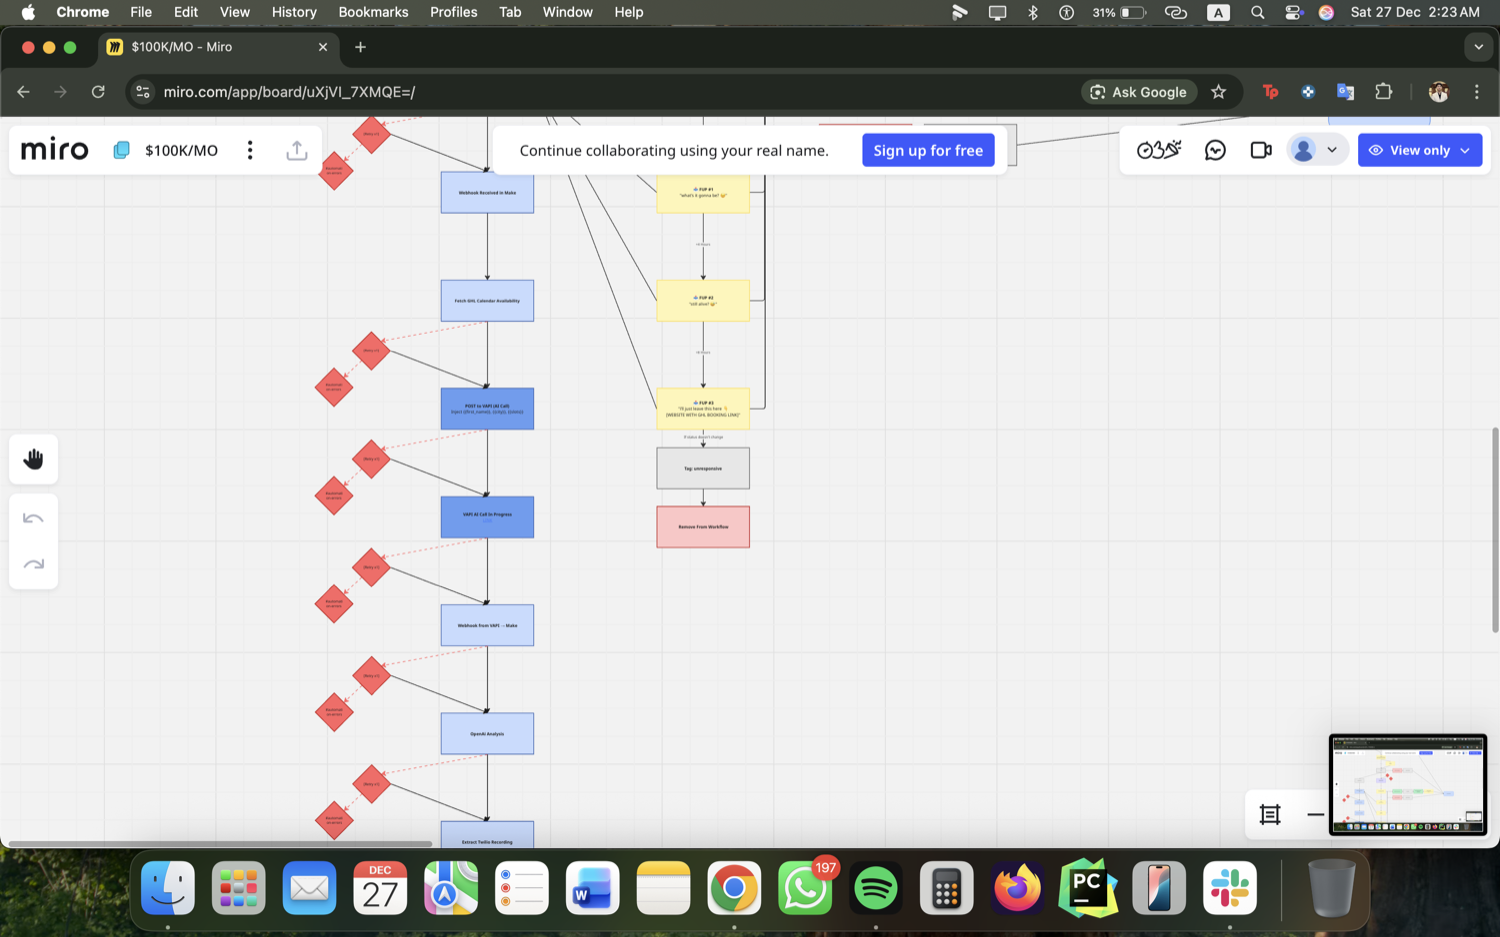Open Spotify from the Dock
This screenshot has height=937, width=1500.
click(x=876, y=888)
